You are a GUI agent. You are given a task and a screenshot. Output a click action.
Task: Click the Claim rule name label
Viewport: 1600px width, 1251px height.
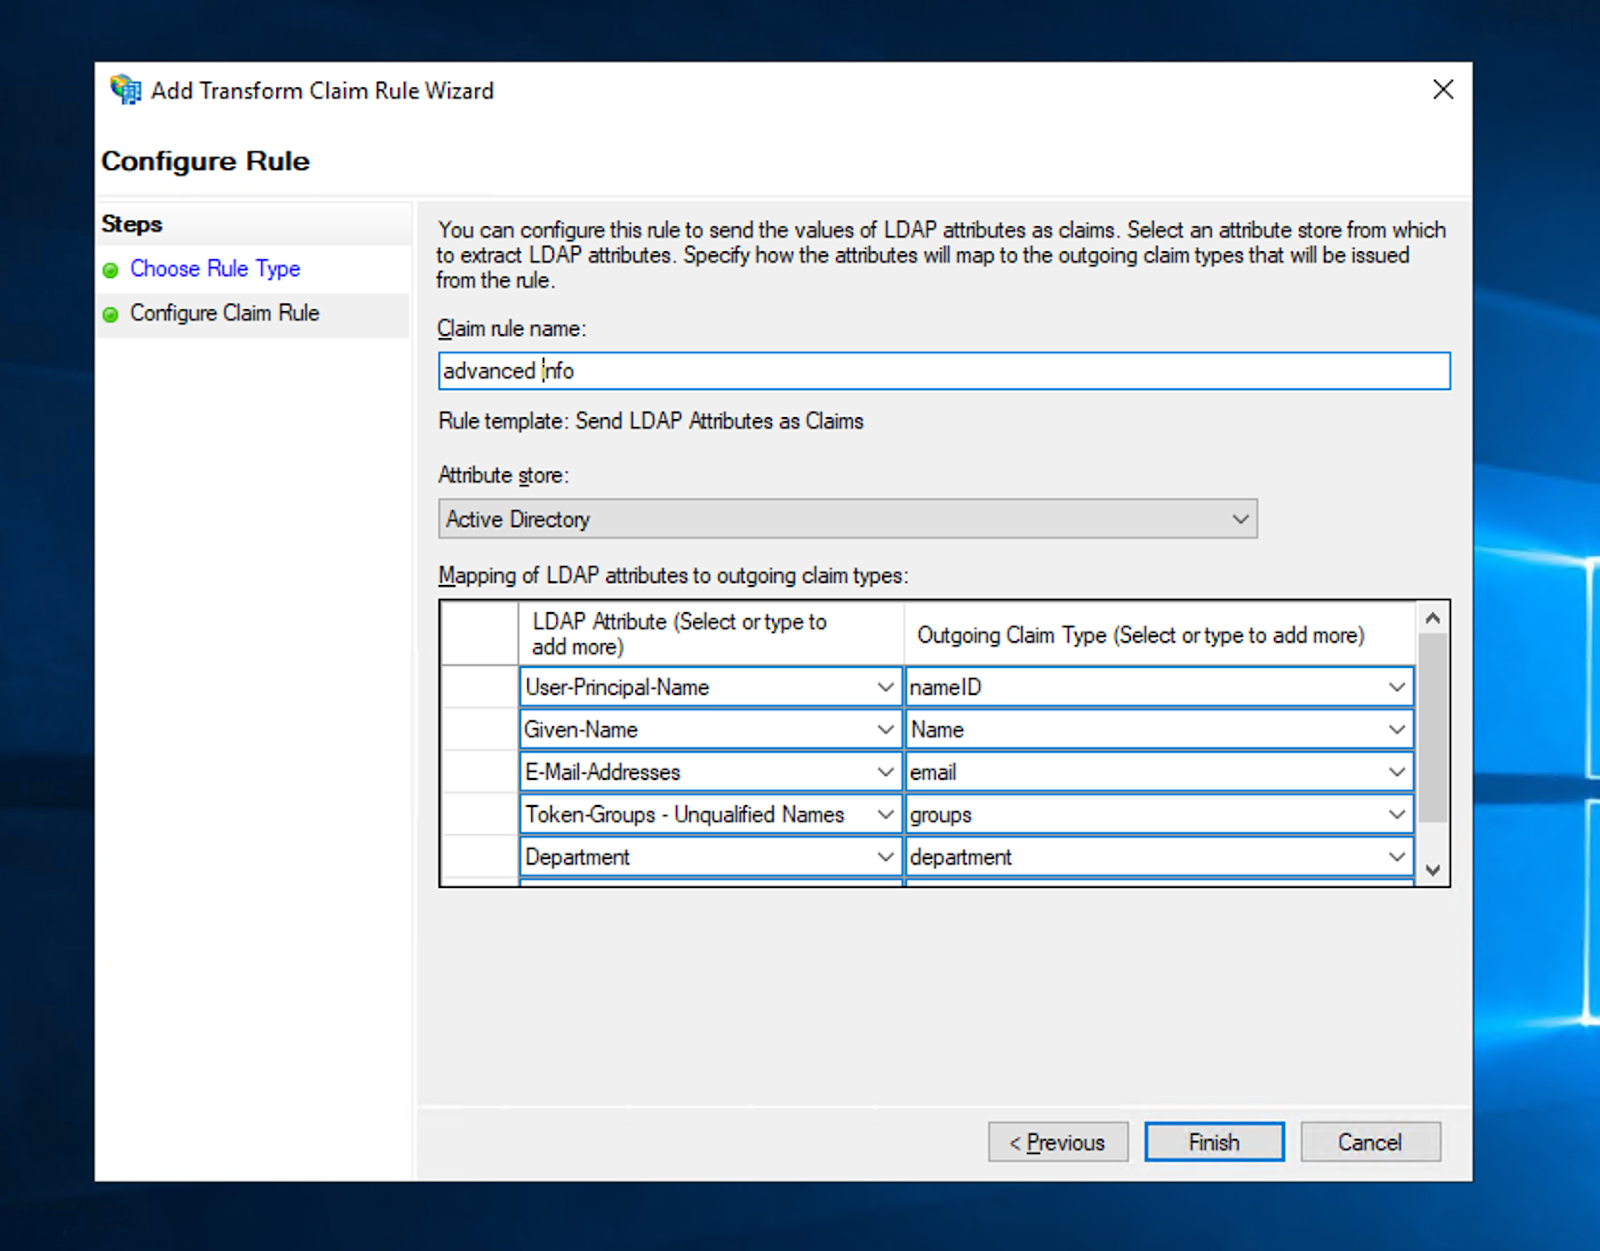(x=512, y=329)
